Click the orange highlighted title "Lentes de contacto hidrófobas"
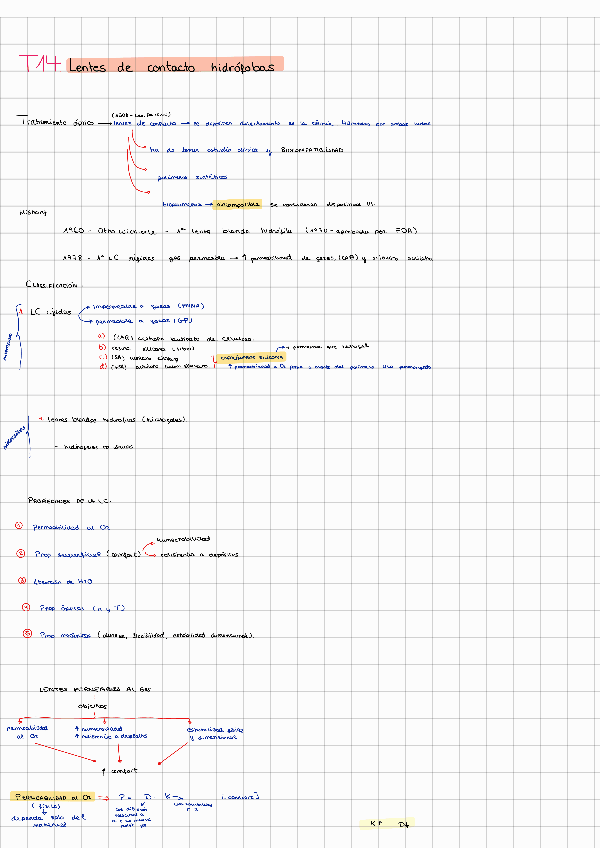This screenshot has width=600, height=848. 175,65
